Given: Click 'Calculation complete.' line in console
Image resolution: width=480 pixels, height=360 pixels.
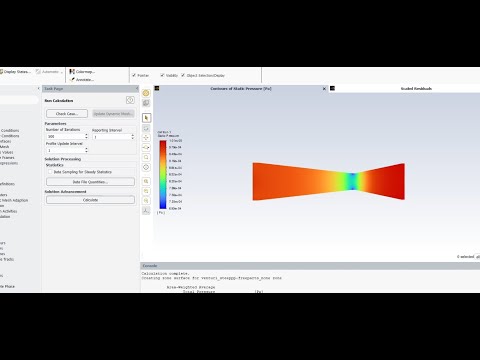Looking at the screenshot, I should 165,274.
